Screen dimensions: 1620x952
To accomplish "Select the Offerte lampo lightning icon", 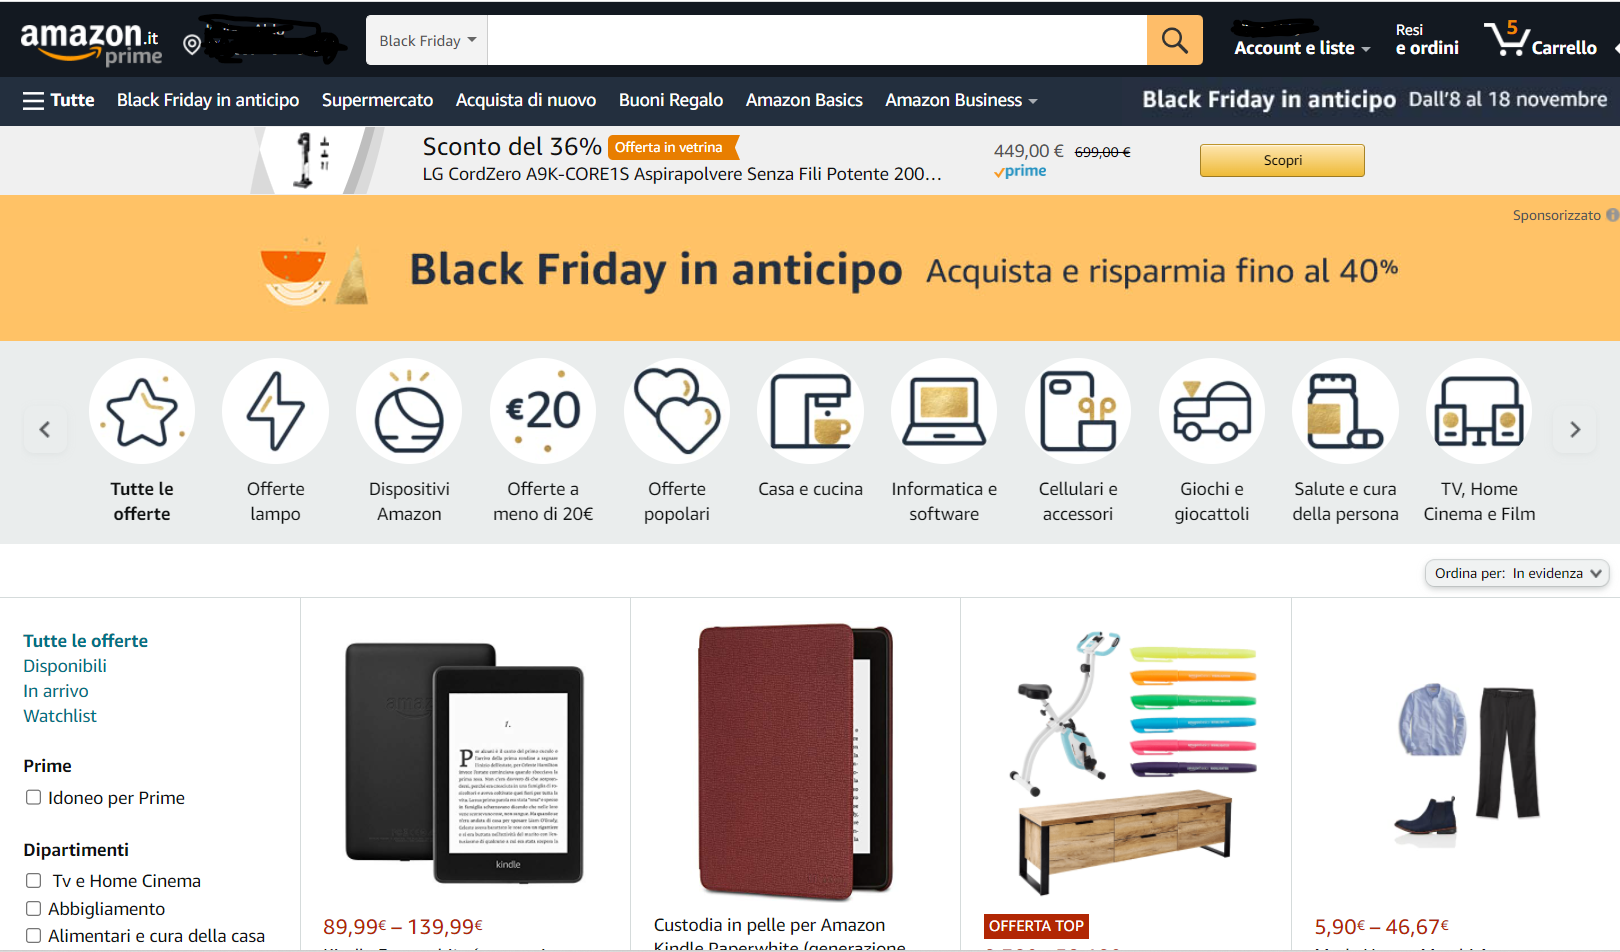I will point(275,411).
